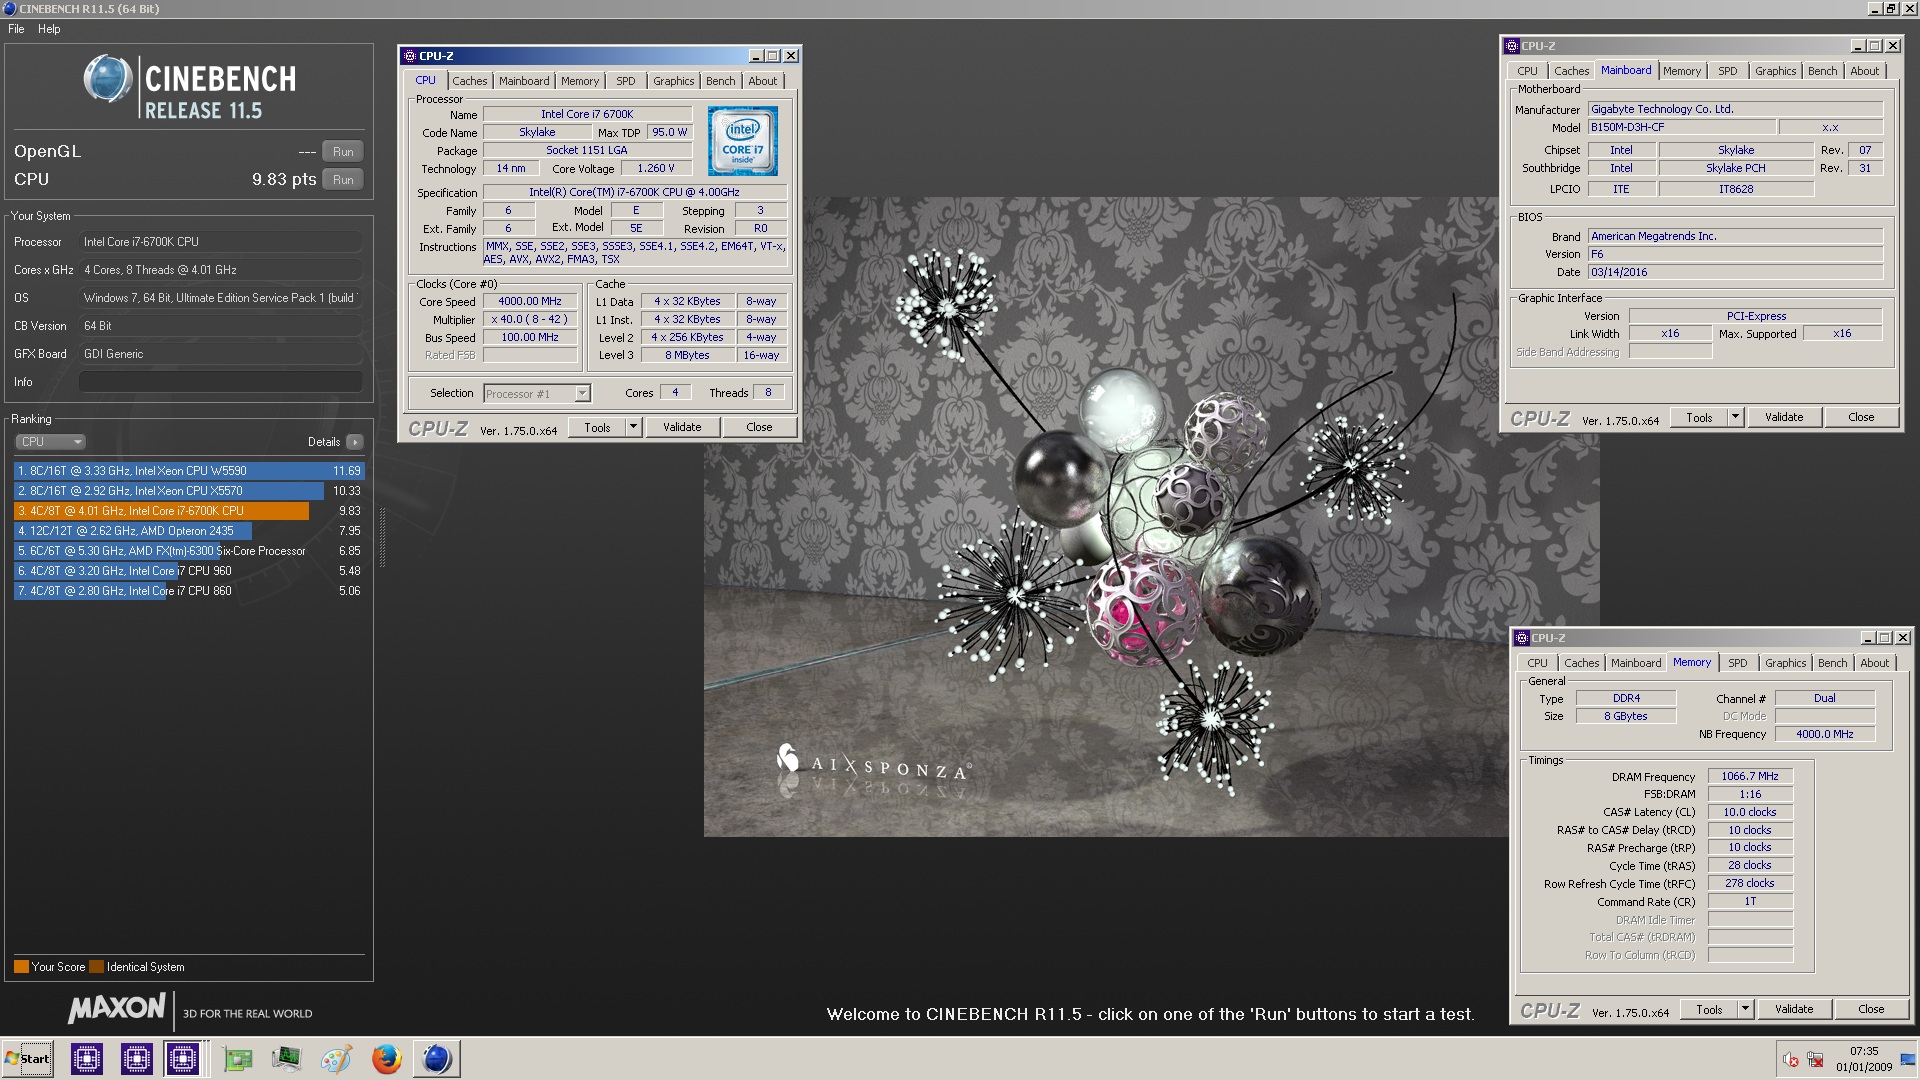Viewport: 1920px width, 1080px height.
Task: Click Validate in CPU-Z CPU window
Action: pyautogui.click(x=682, y=427)
